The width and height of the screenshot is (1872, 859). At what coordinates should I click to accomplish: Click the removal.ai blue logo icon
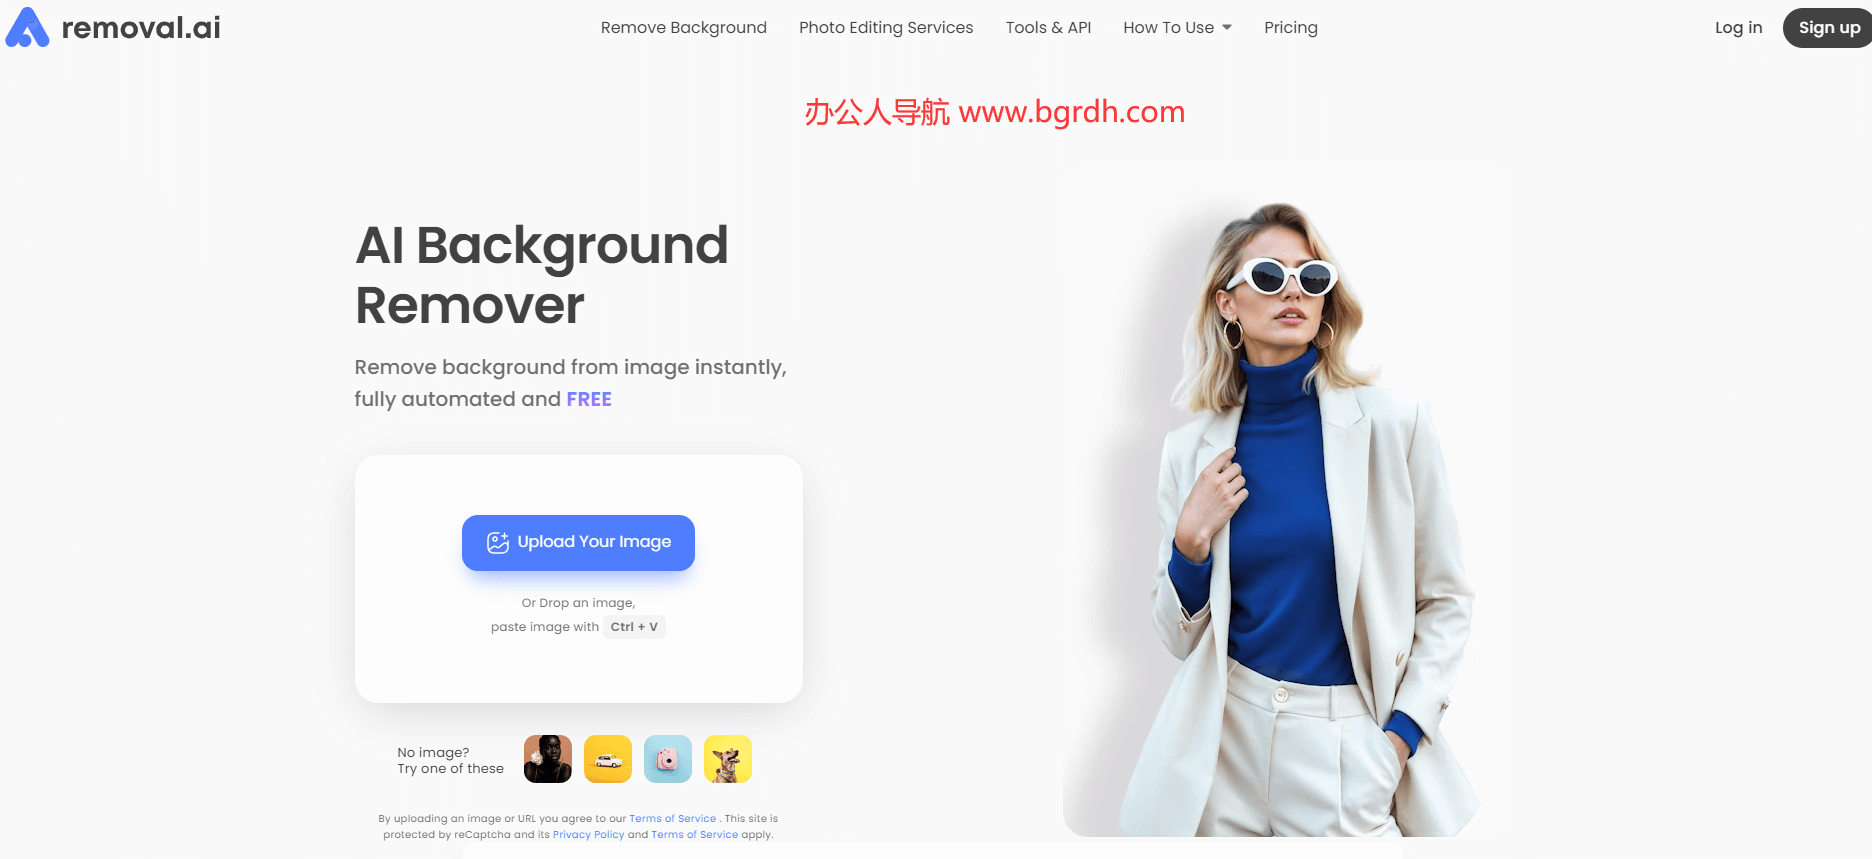tap(27, 28)
